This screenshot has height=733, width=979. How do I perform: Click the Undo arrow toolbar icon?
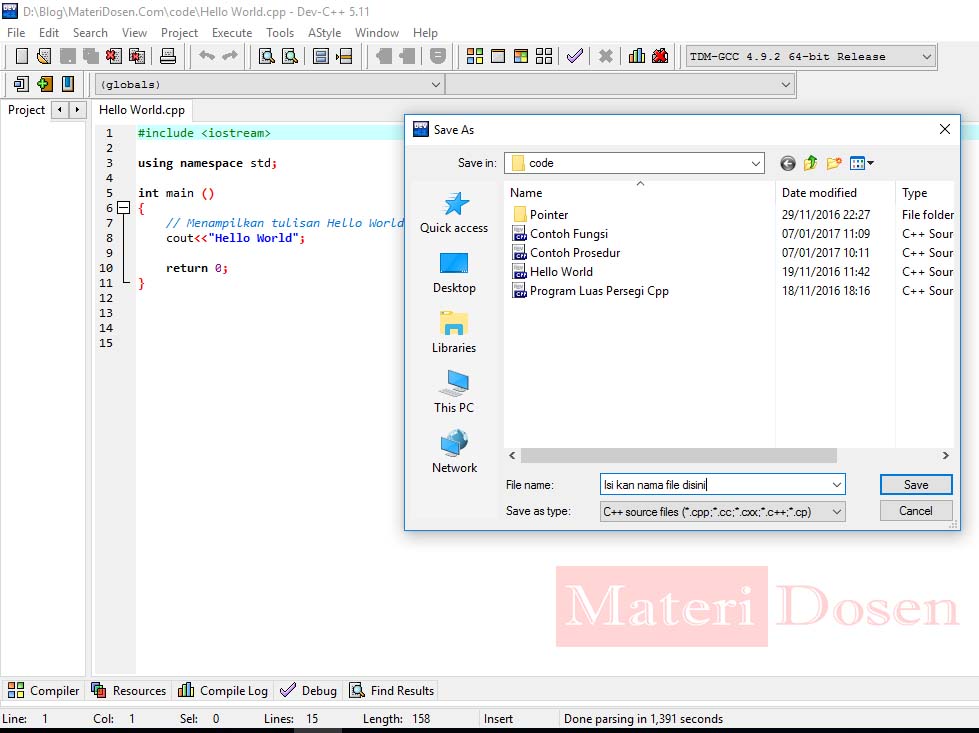tap(207, 57)
